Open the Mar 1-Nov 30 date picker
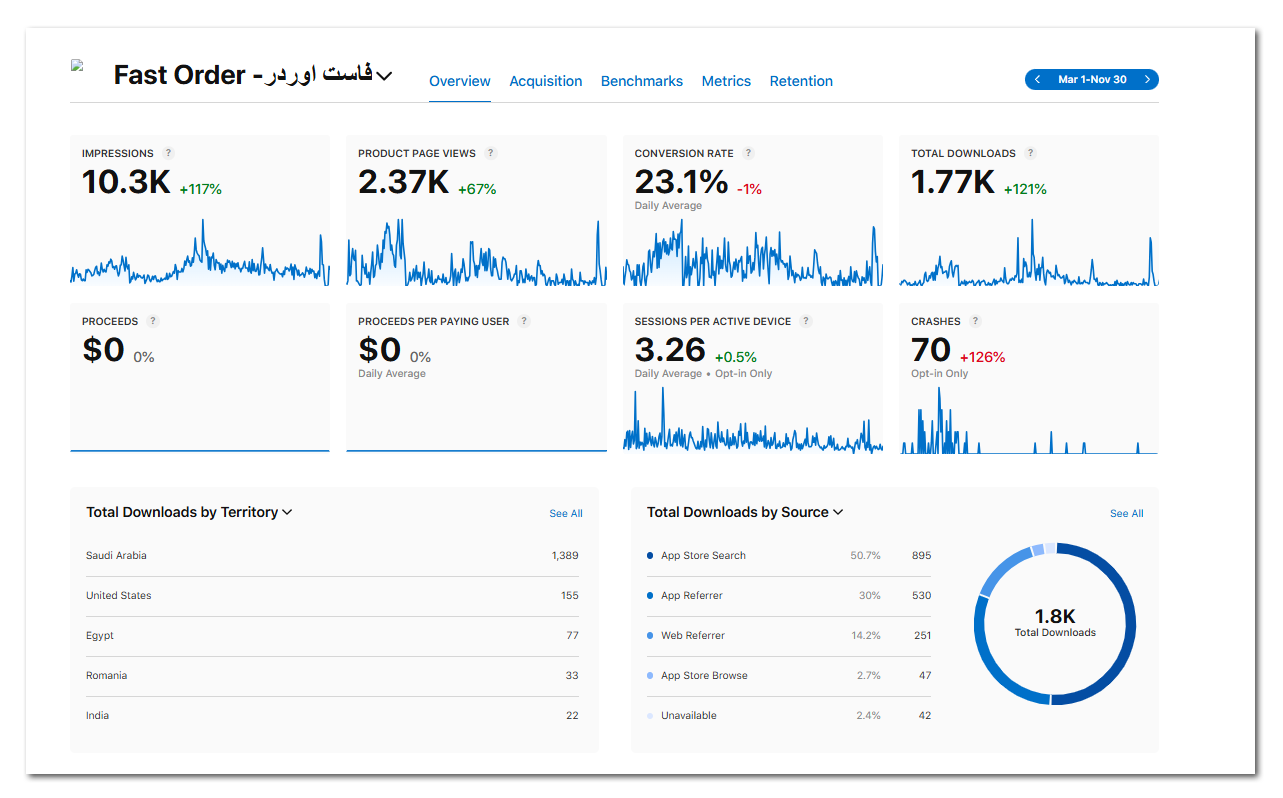This screenshot has height=798, width=1283. coord(1092,79)
